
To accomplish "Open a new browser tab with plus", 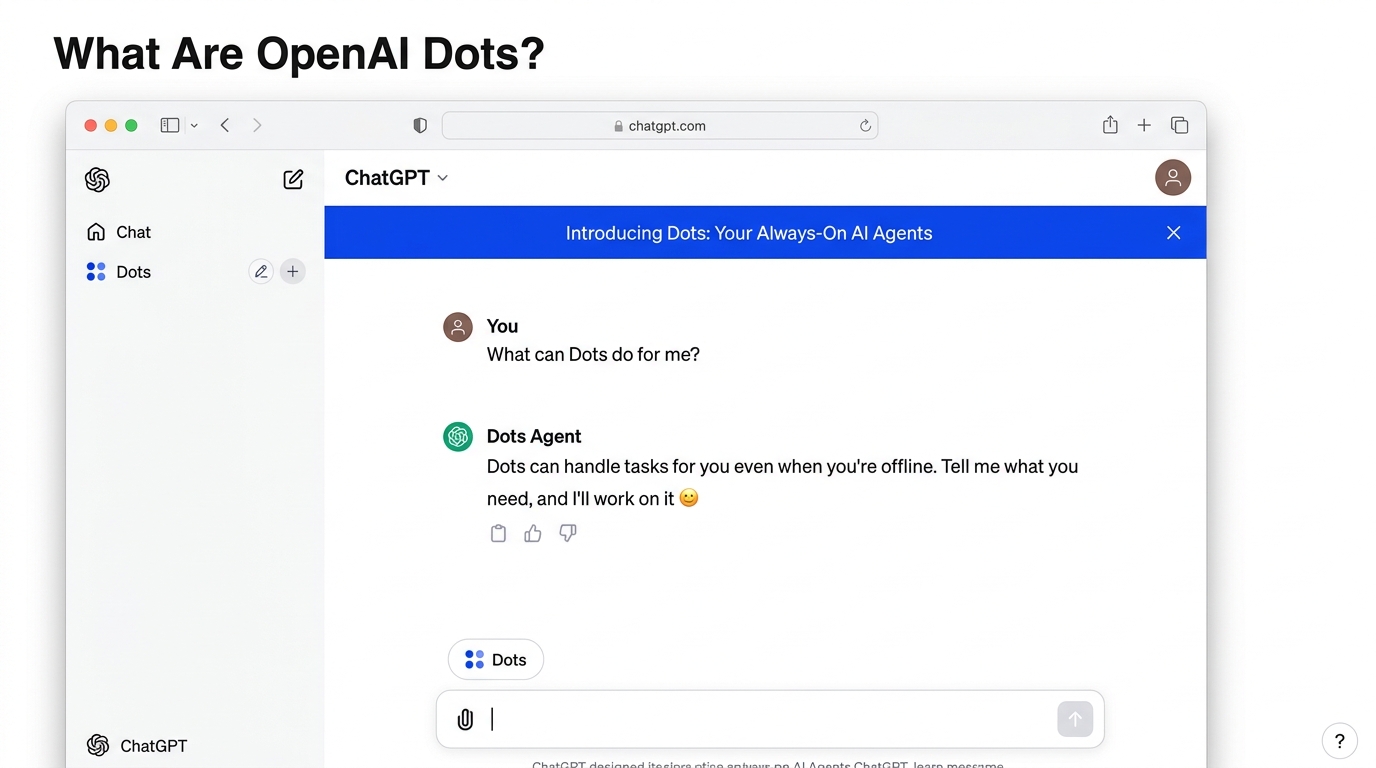I will (x=1144, y=125).
